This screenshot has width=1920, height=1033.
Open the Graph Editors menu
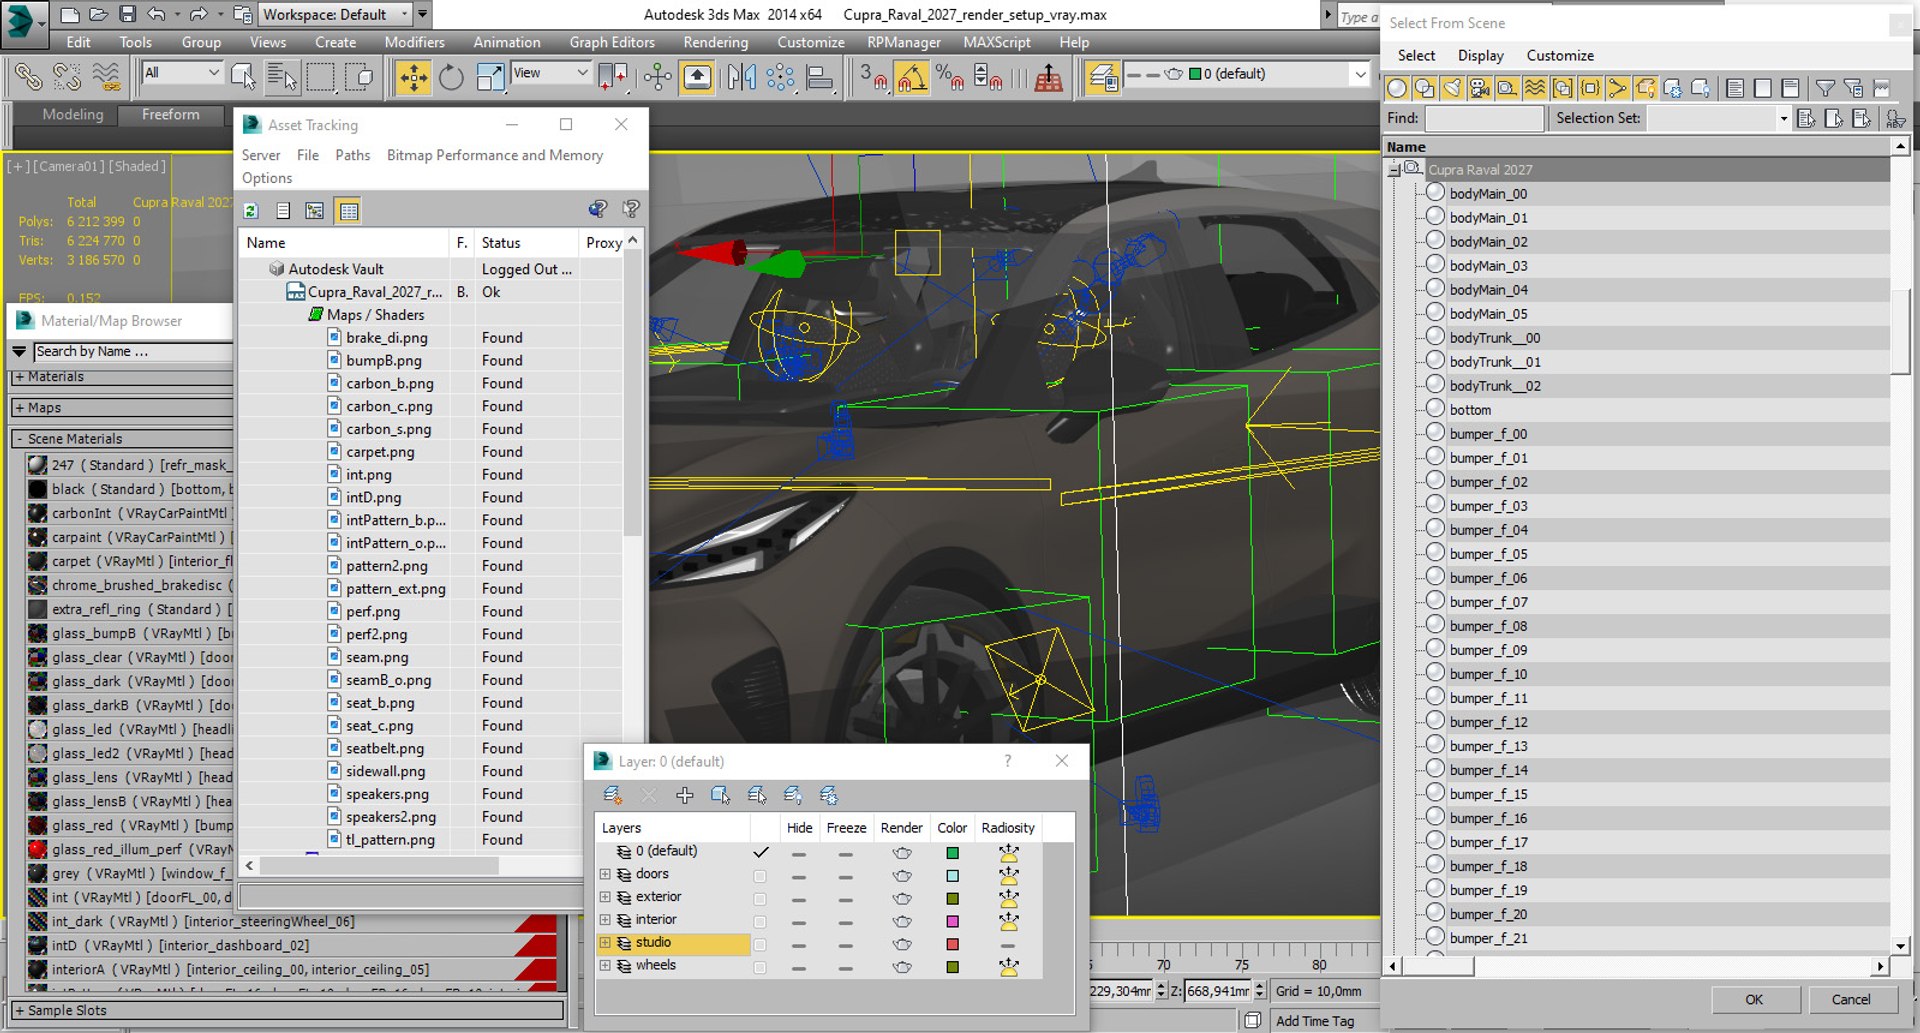coord(612,42)
